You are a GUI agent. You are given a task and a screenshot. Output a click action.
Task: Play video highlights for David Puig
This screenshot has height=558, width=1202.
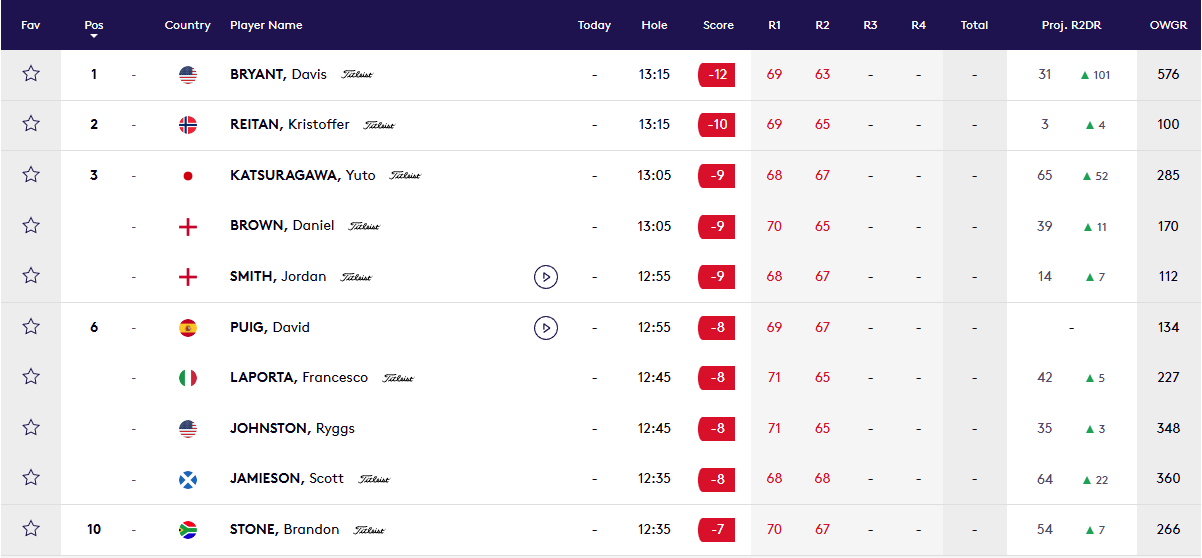(x=545, y=327)
